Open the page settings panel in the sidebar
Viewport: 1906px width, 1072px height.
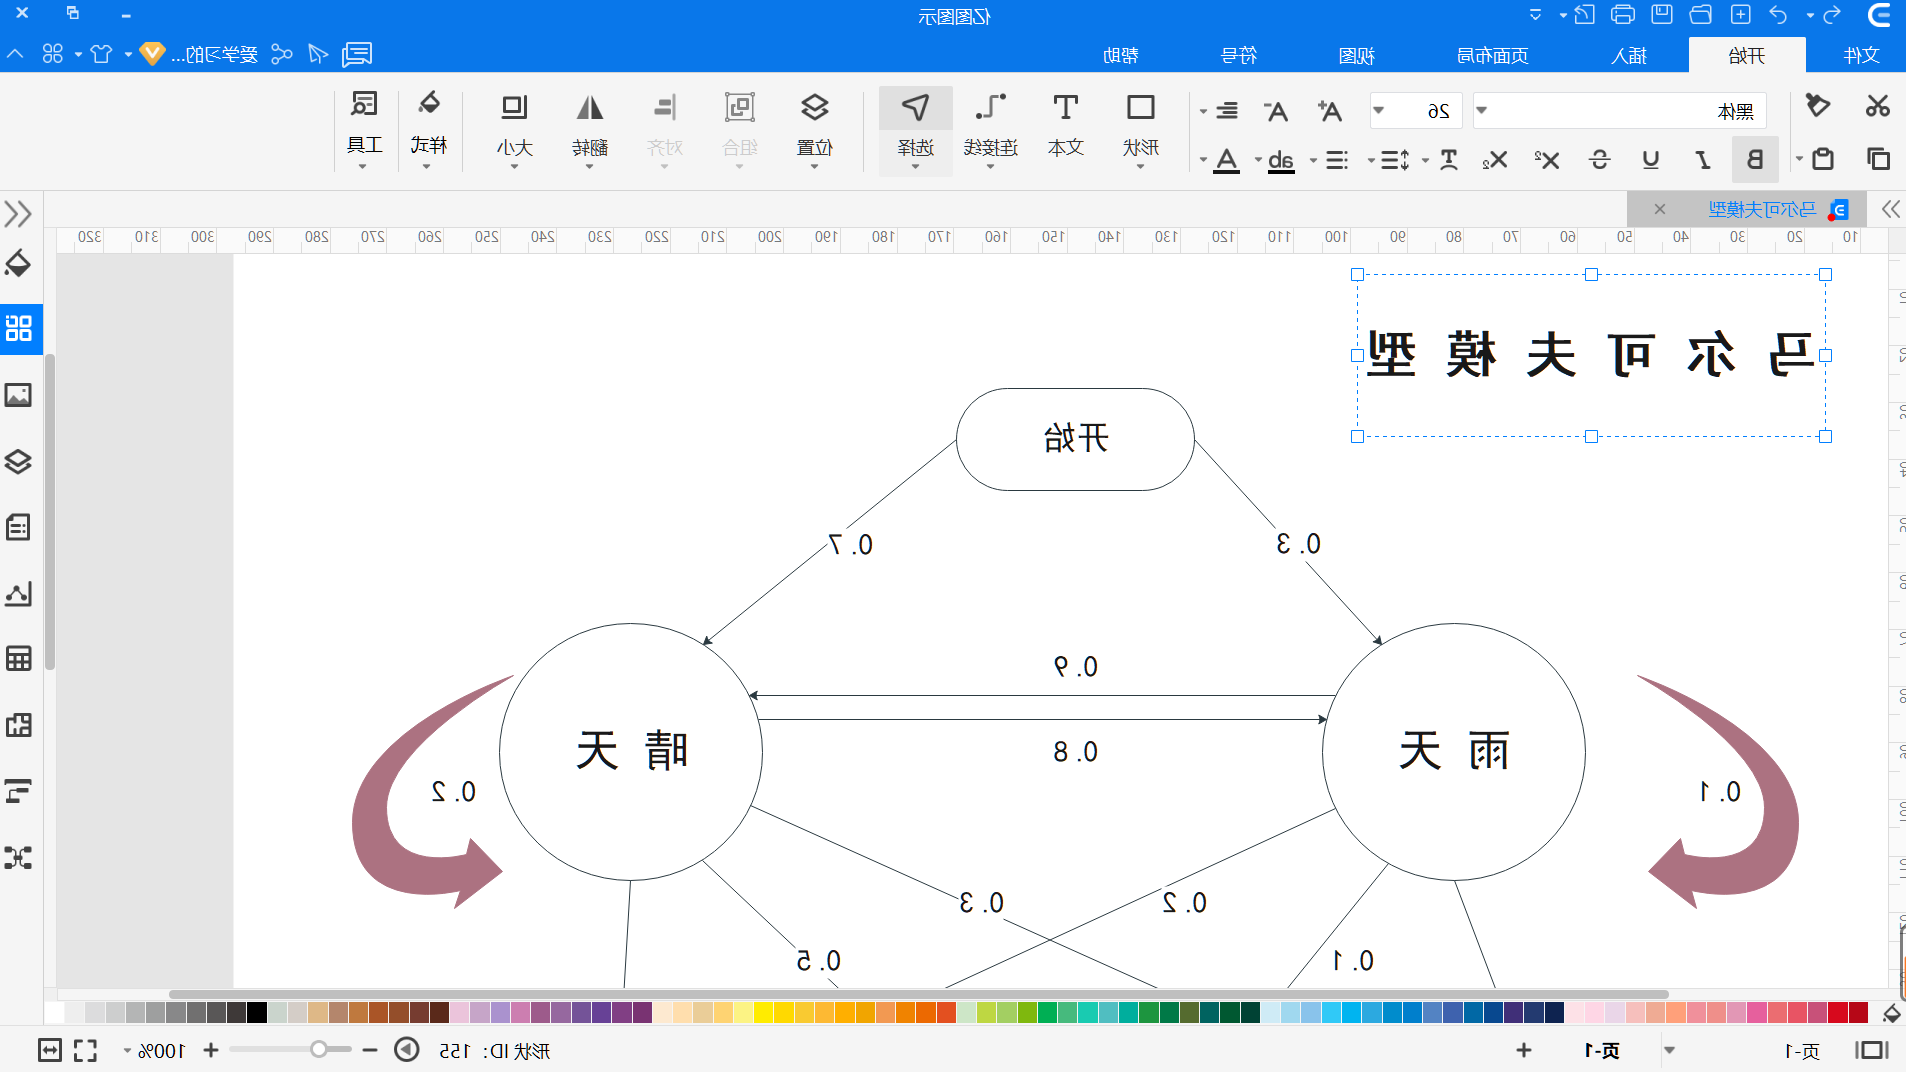tap(18, 527)
